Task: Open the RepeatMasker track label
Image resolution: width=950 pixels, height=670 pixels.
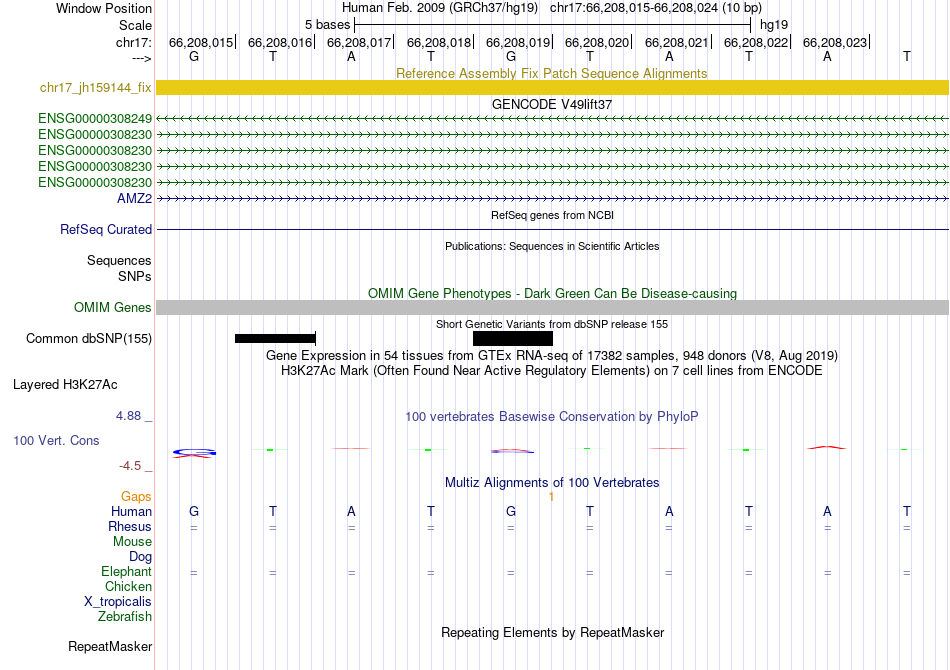Action: tap(110, 647)
